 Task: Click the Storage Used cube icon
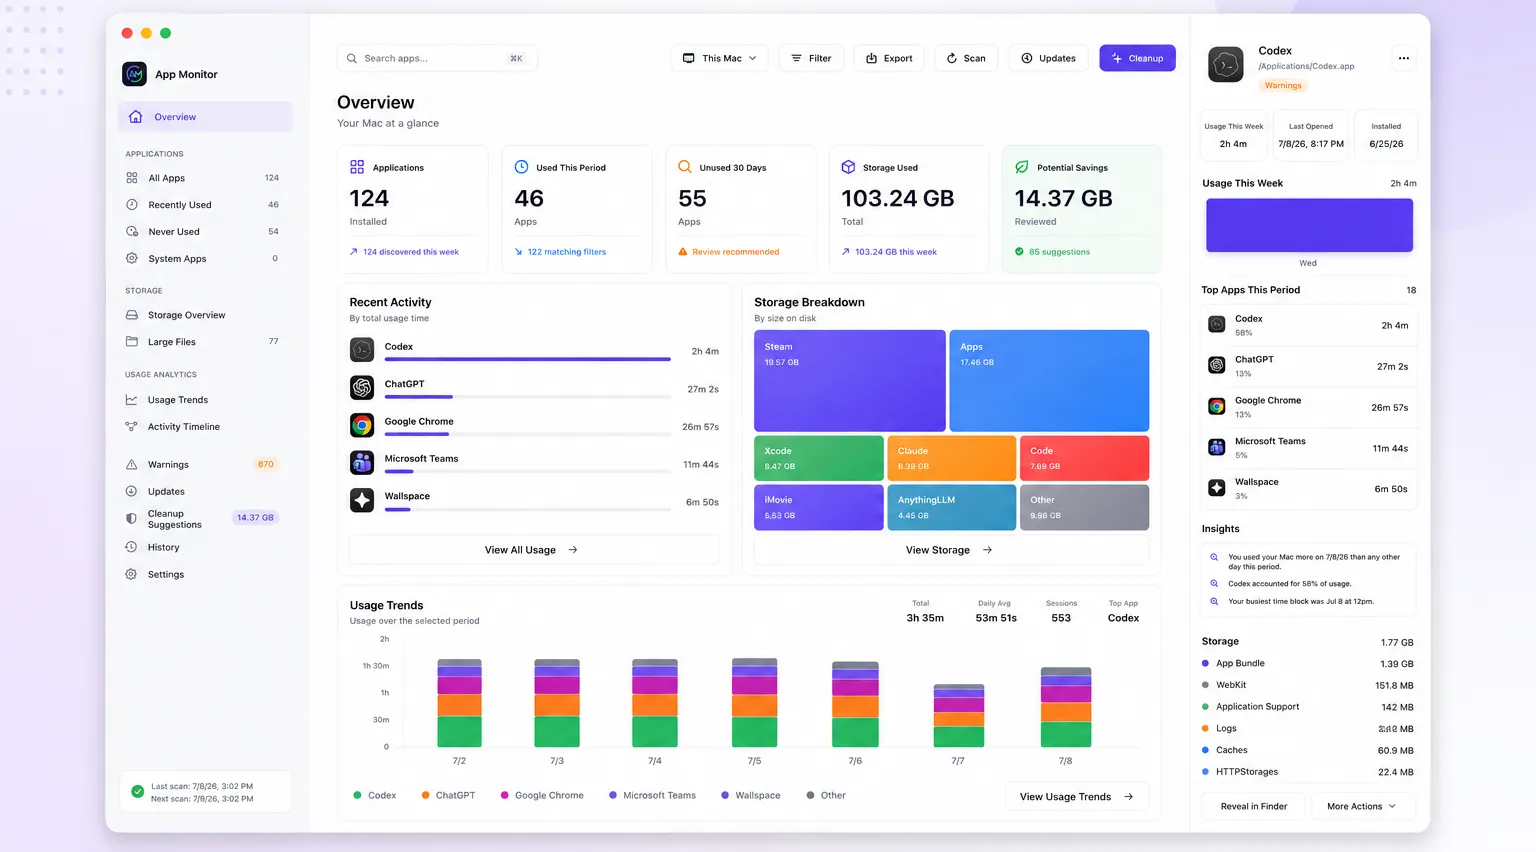[848, 167]
